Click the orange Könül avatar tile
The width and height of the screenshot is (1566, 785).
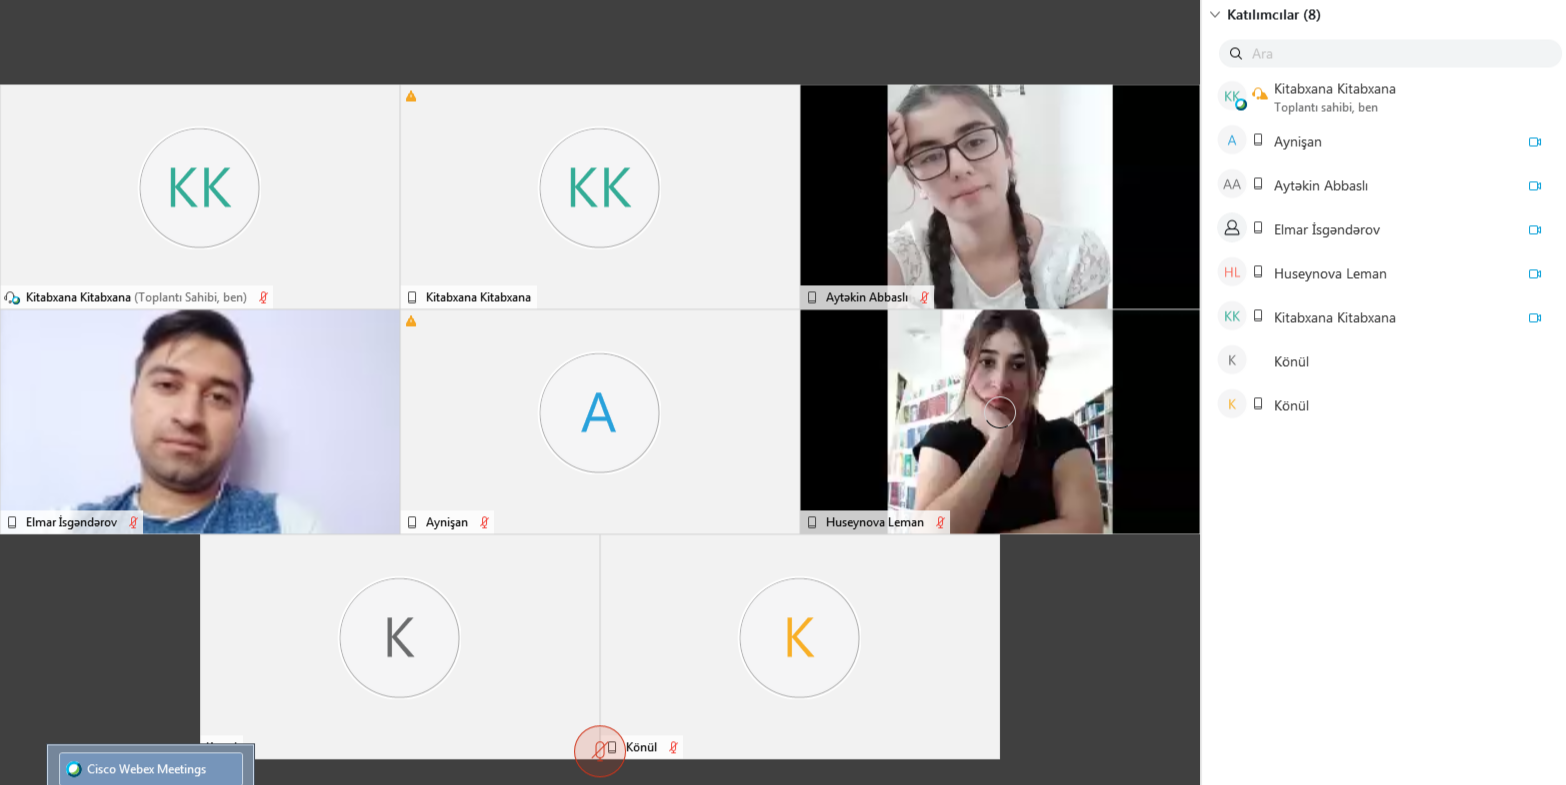pos(799,637)
